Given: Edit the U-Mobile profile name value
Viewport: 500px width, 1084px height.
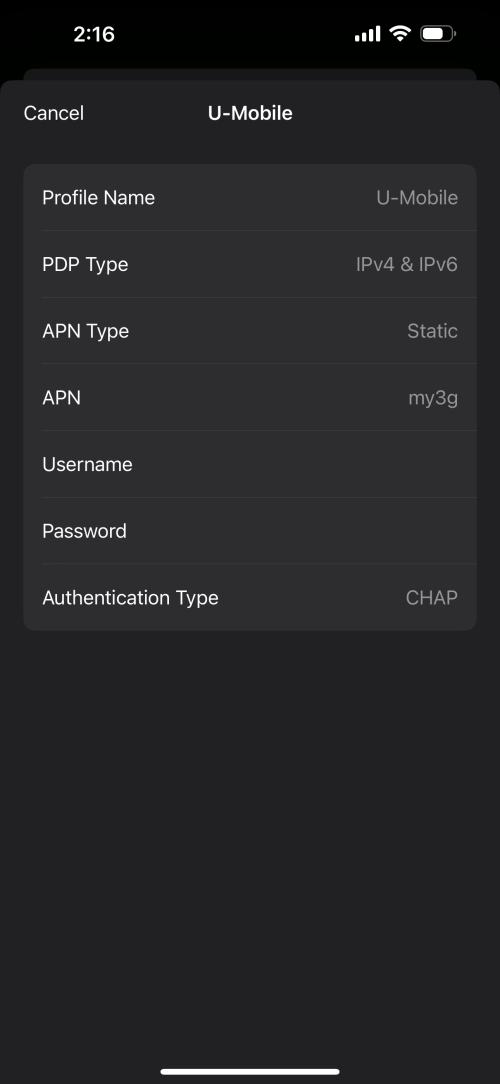Looking at the screenshot, I should point(417,198).
